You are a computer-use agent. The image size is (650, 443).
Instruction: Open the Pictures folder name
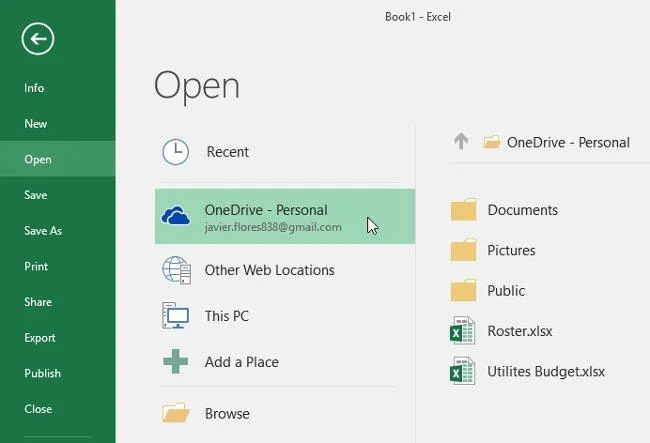click(511, 250)
